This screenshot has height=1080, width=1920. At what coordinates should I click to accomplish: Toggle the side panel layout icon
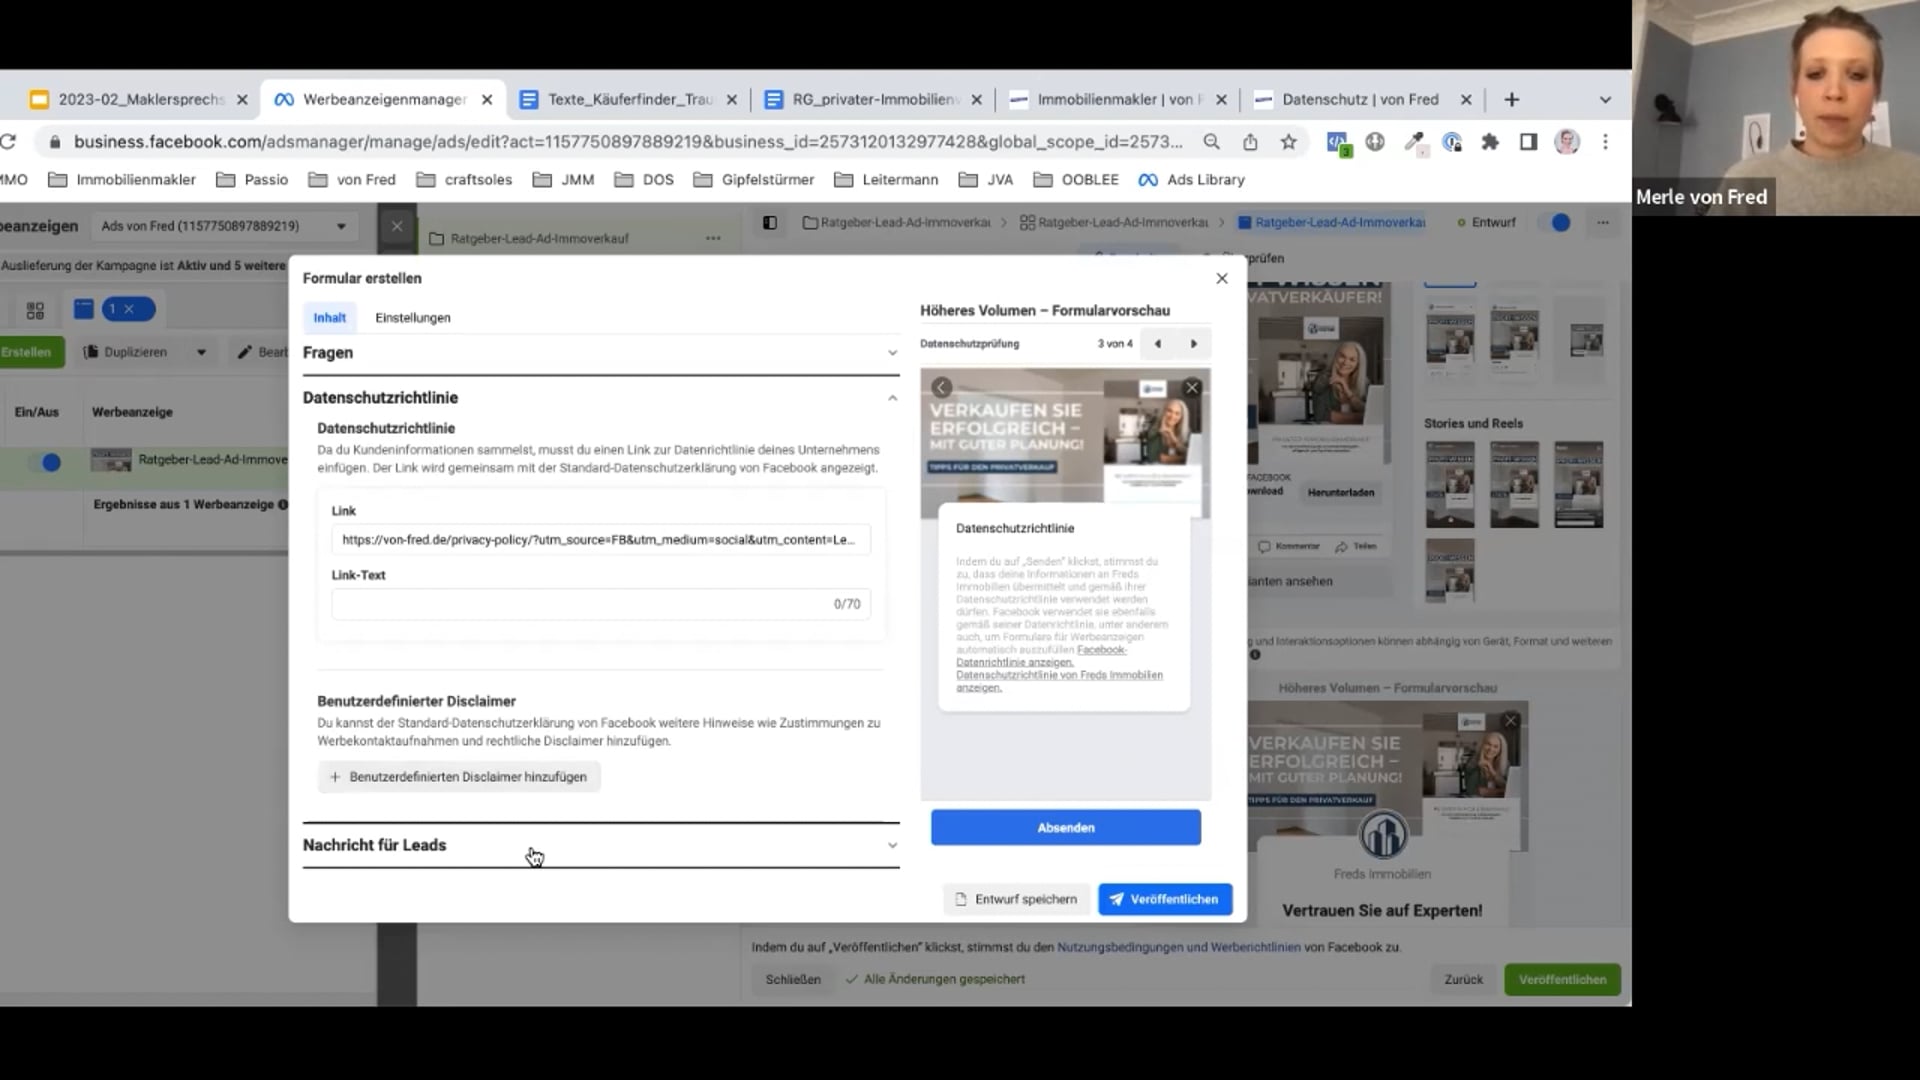(x=770, y=223)
